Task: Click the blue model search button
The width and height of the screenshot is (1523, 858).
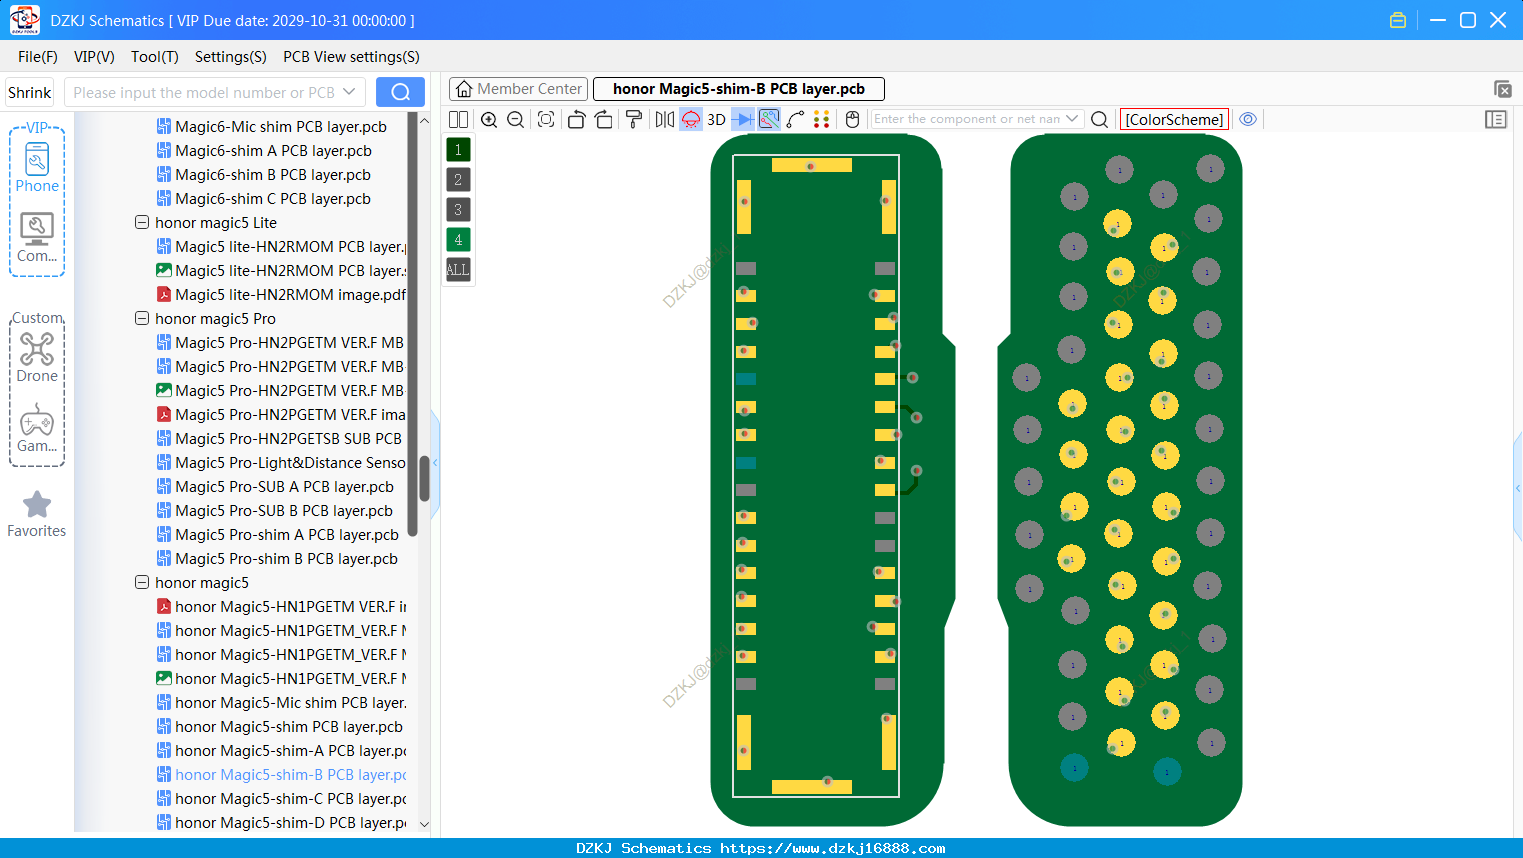Action: pyautogui.click(x=400, y=92)
